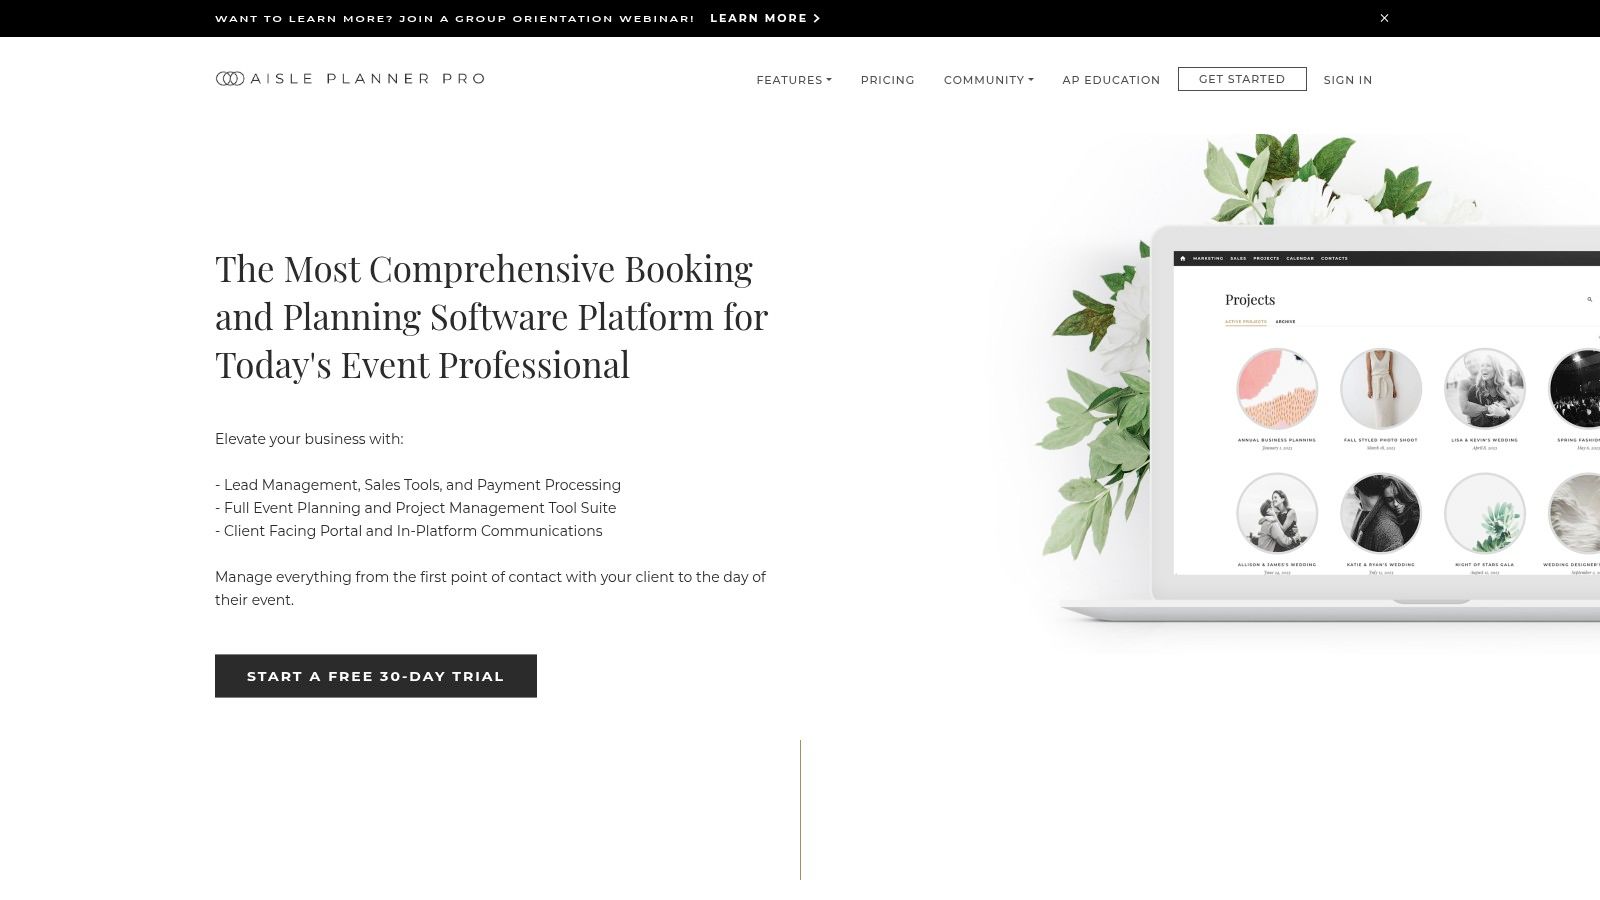
Task: Select Lisa & Kevin's Wedding project image
Action: [x=1484, y=388]
